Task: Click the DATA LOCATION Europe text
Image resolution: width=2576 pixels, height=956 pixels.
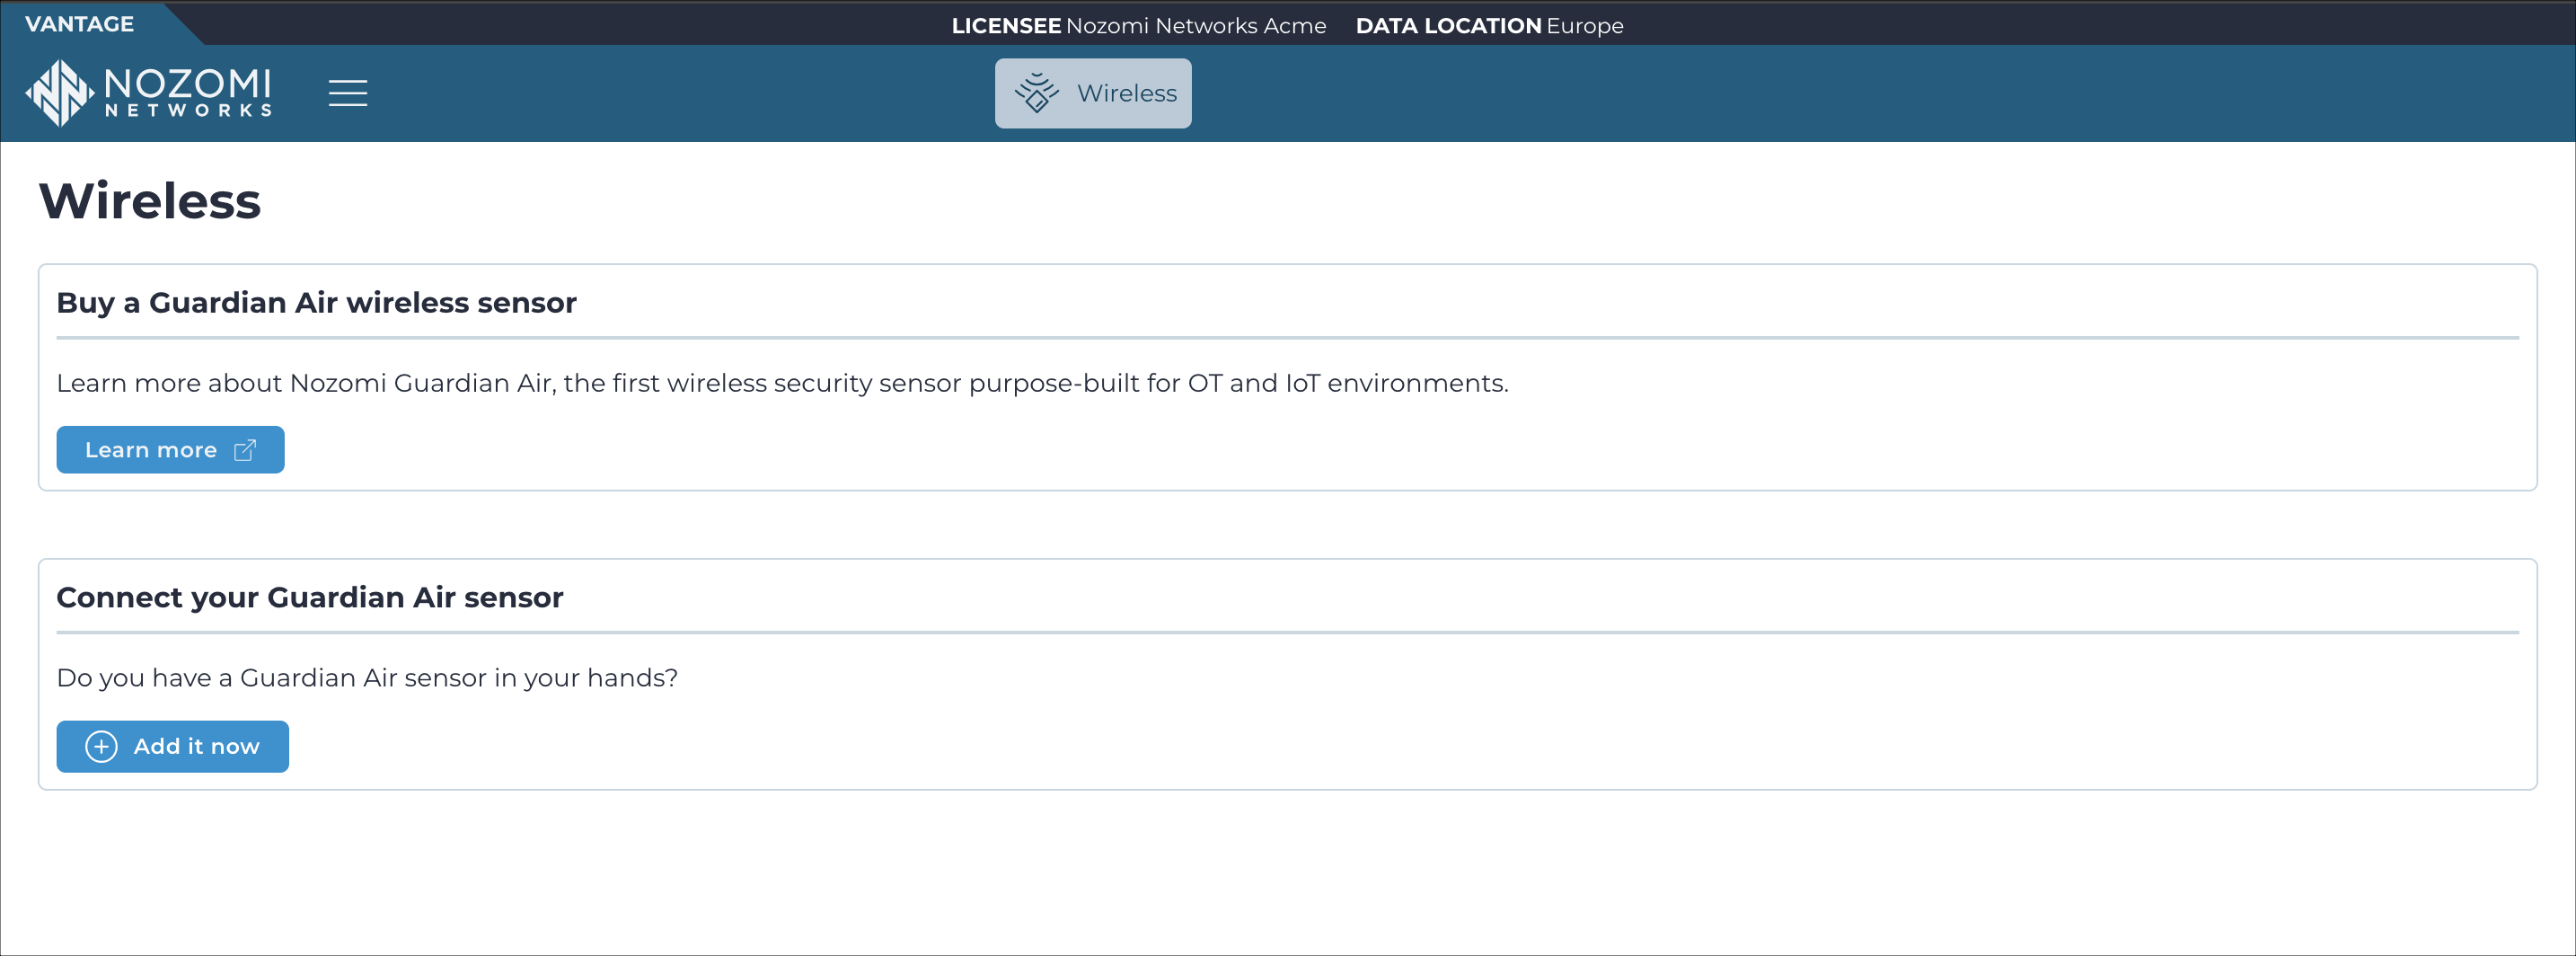Action: click(1489, 26)
